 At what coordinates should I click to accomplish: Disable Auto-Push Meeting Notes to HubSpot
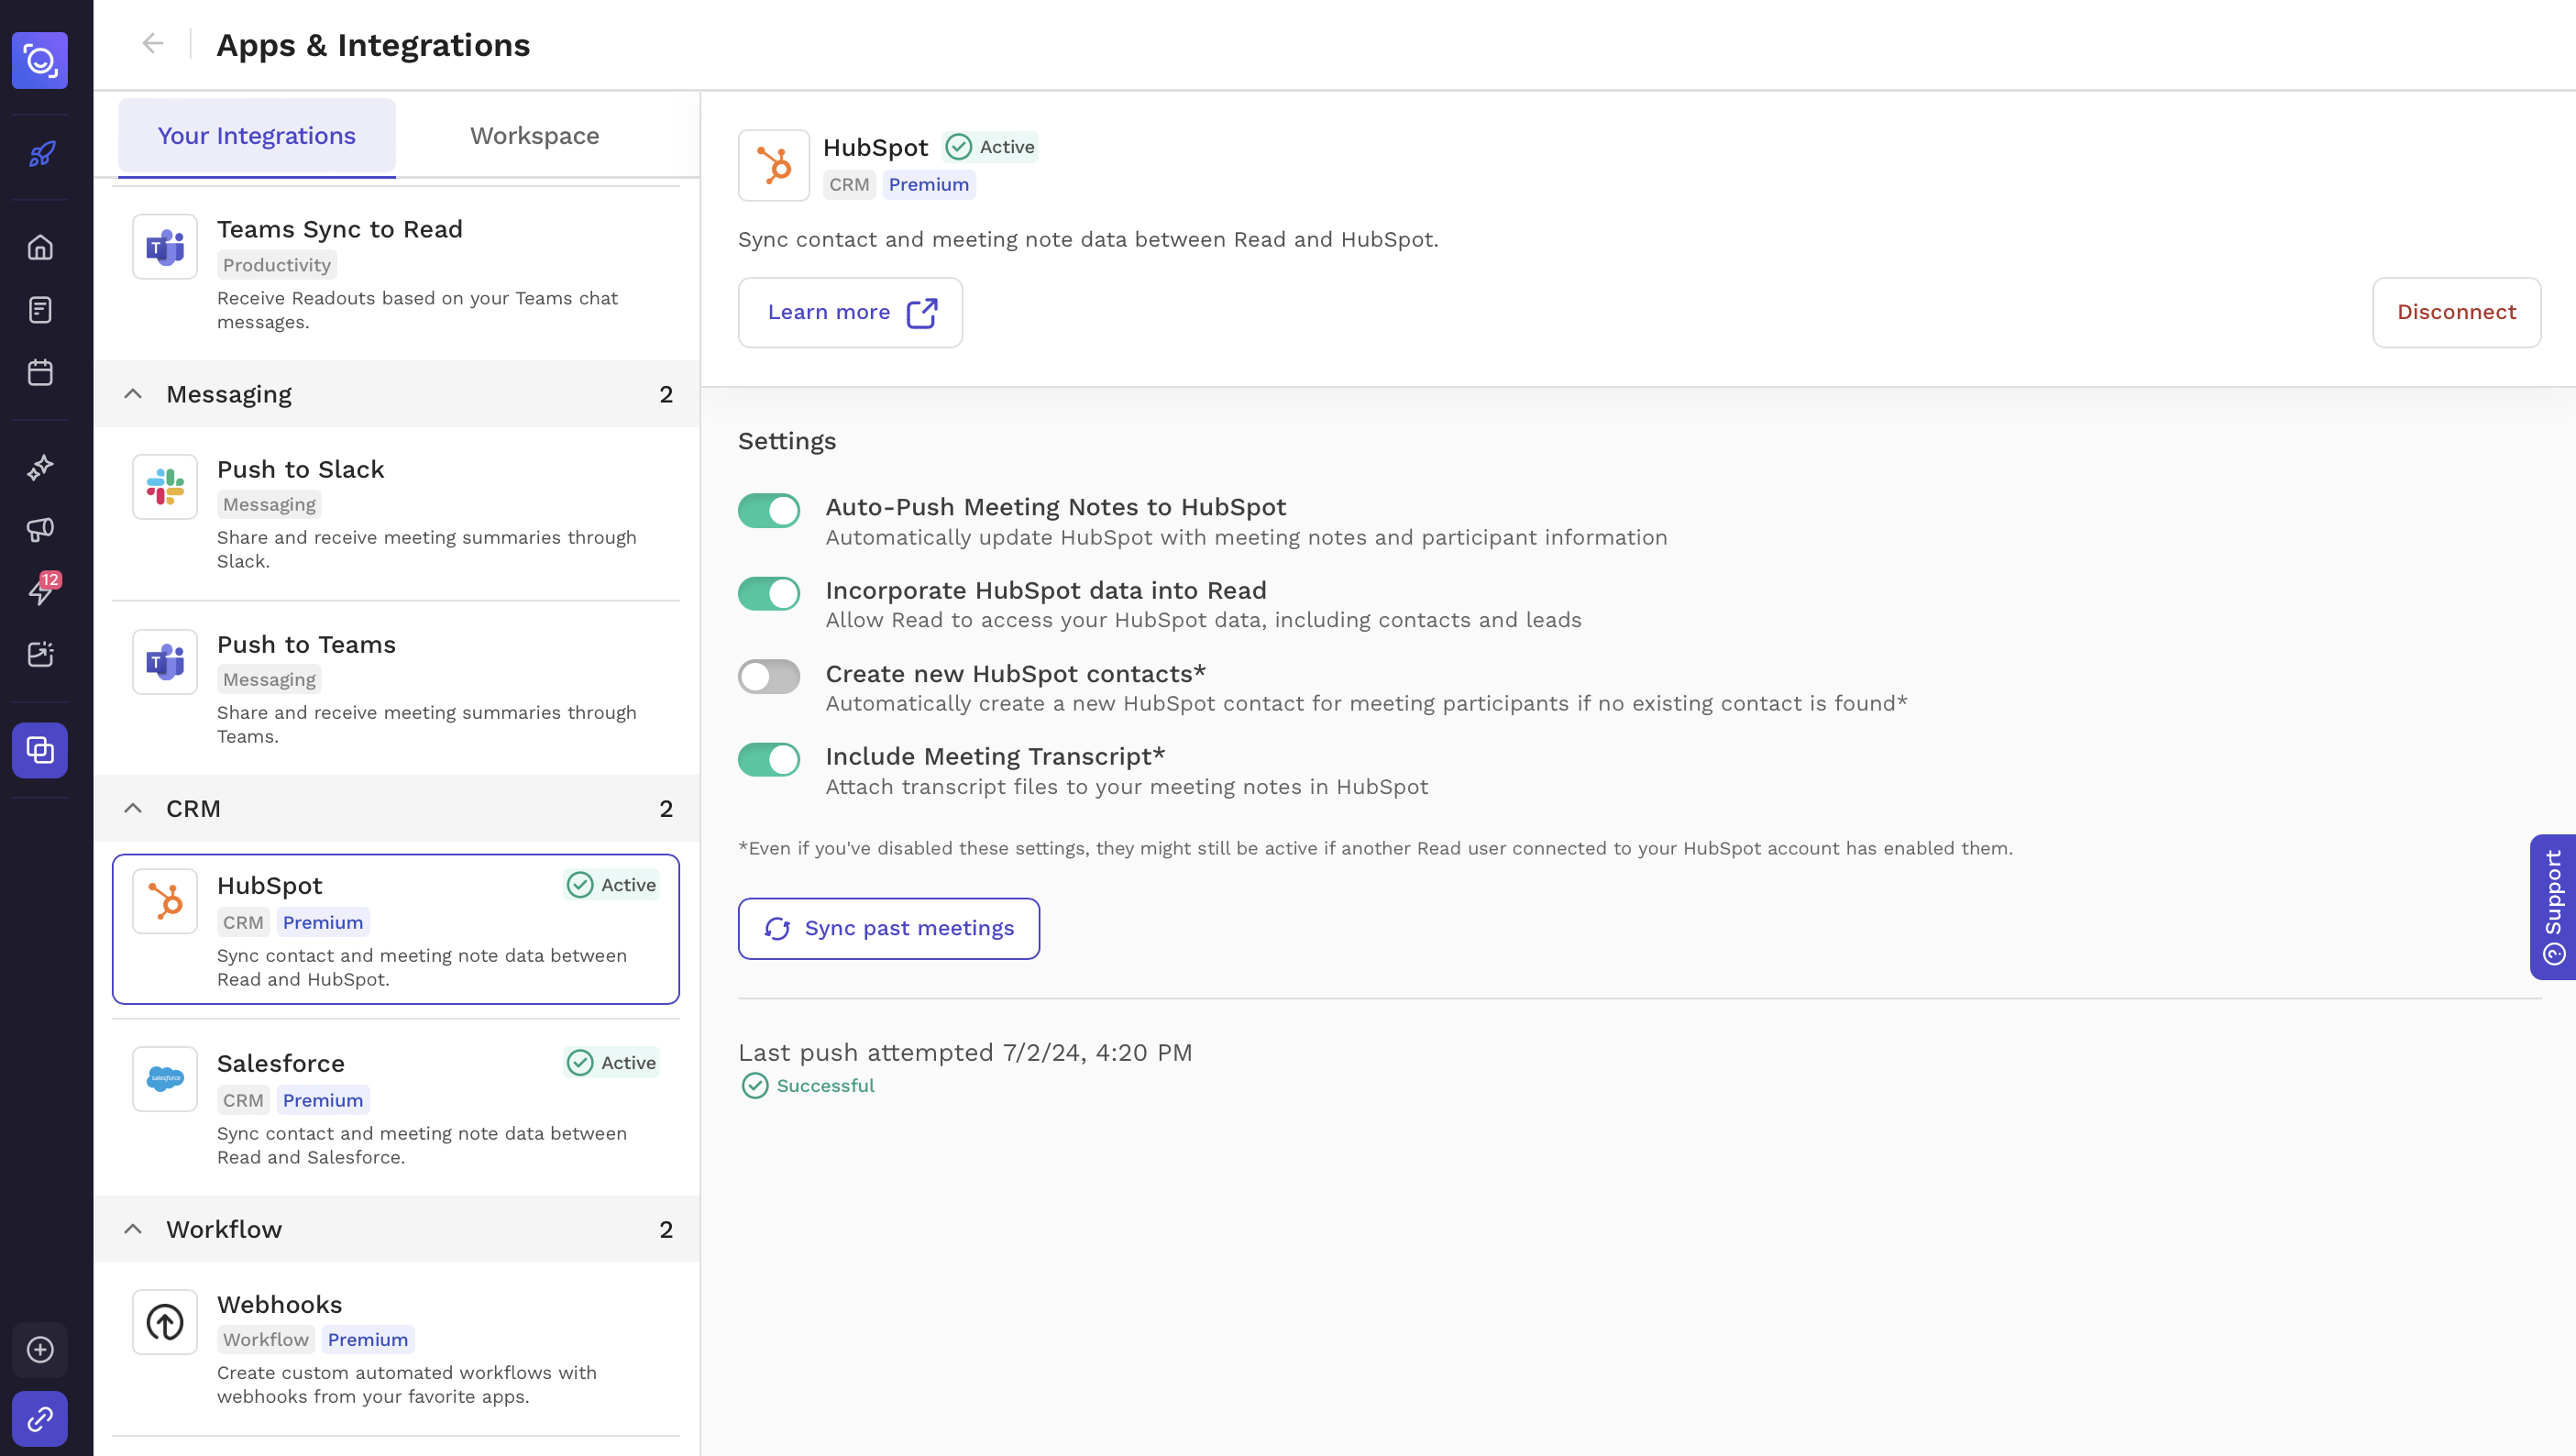pyautogui.click(x=769, y=510)
